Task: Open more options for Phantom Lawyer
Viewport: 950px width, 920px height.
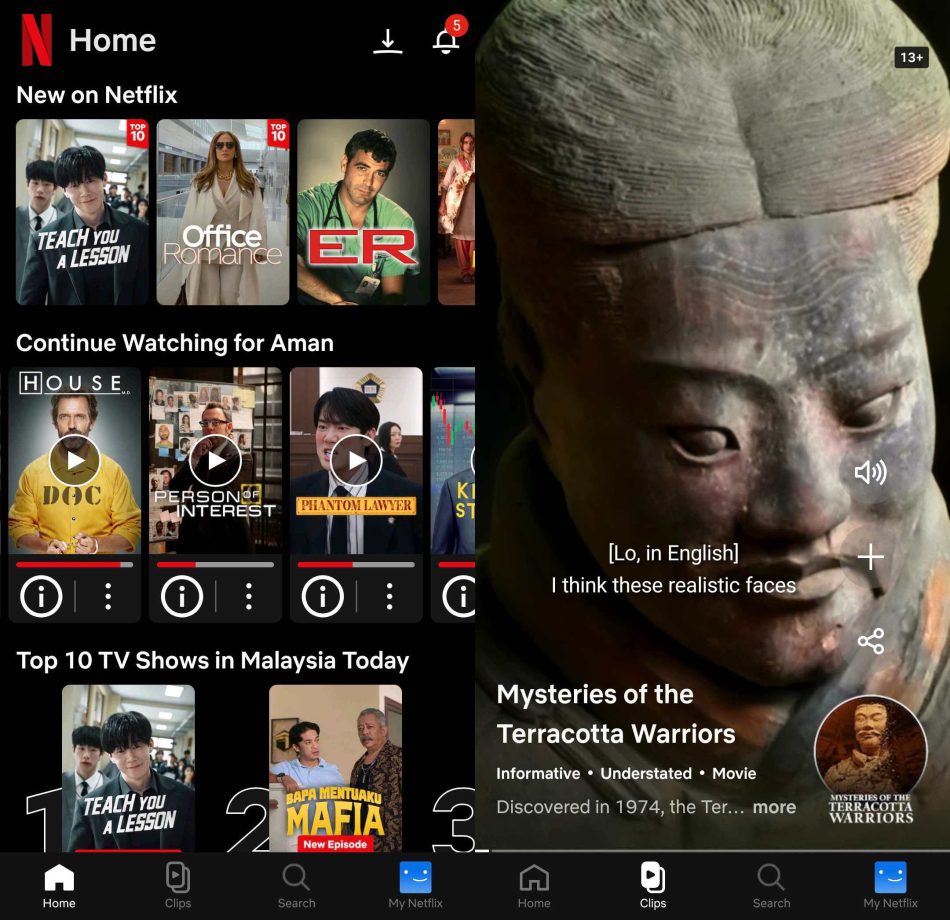Action: click(389, 596)
